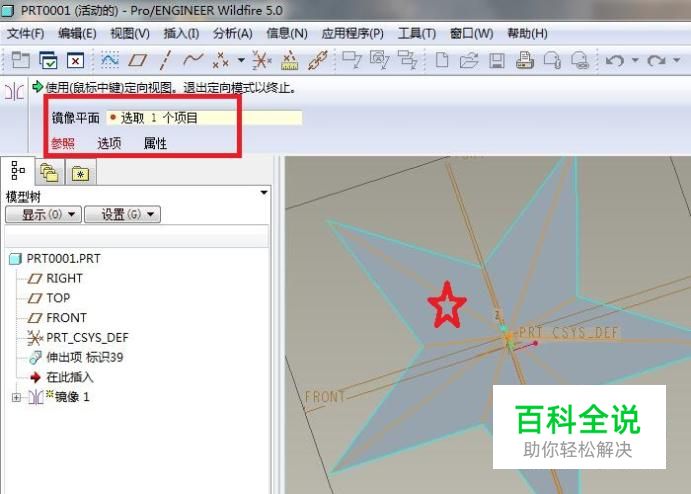Open a file using the folder icon
The image size is (691, 494).
click(469, 60)
